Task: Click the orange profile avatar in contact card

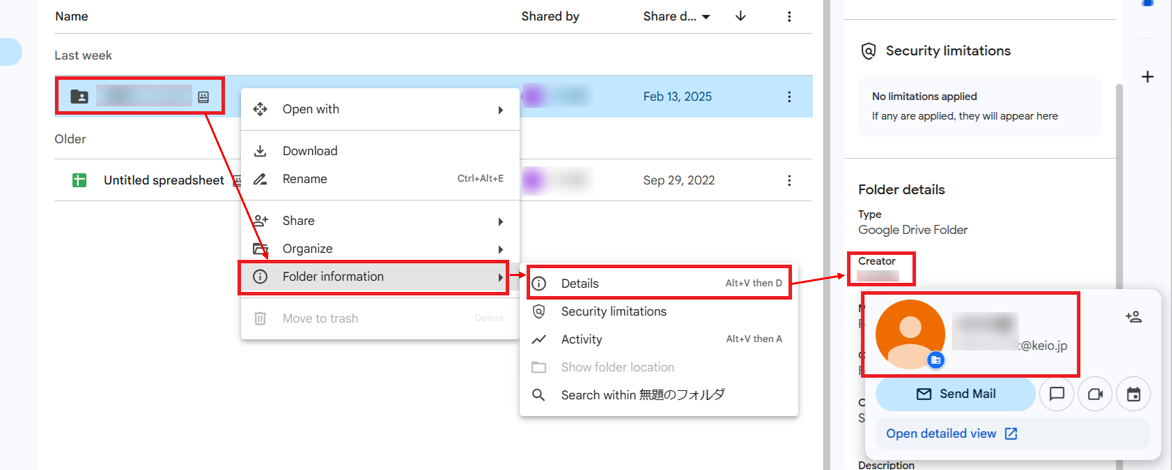Action: 910,334
